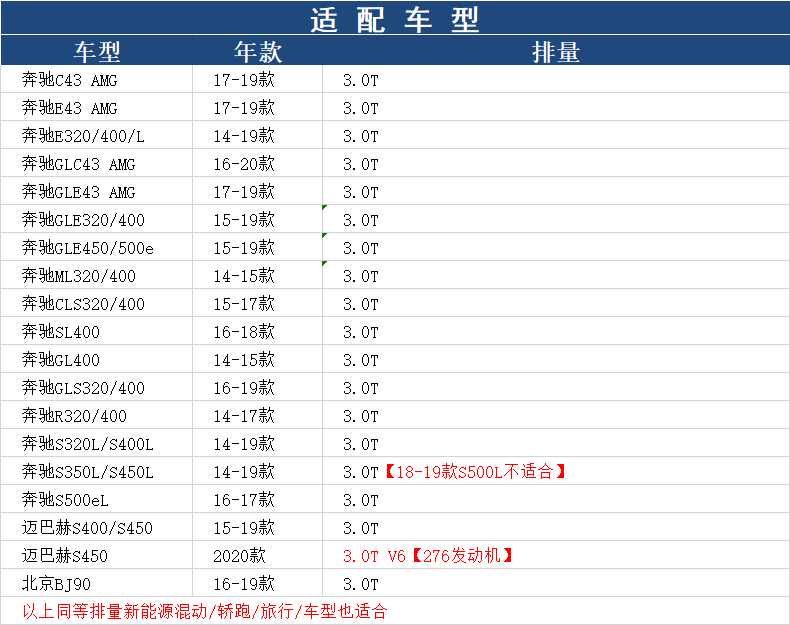Click 16-18款 in the SL400 row

[x=244, y=332]
